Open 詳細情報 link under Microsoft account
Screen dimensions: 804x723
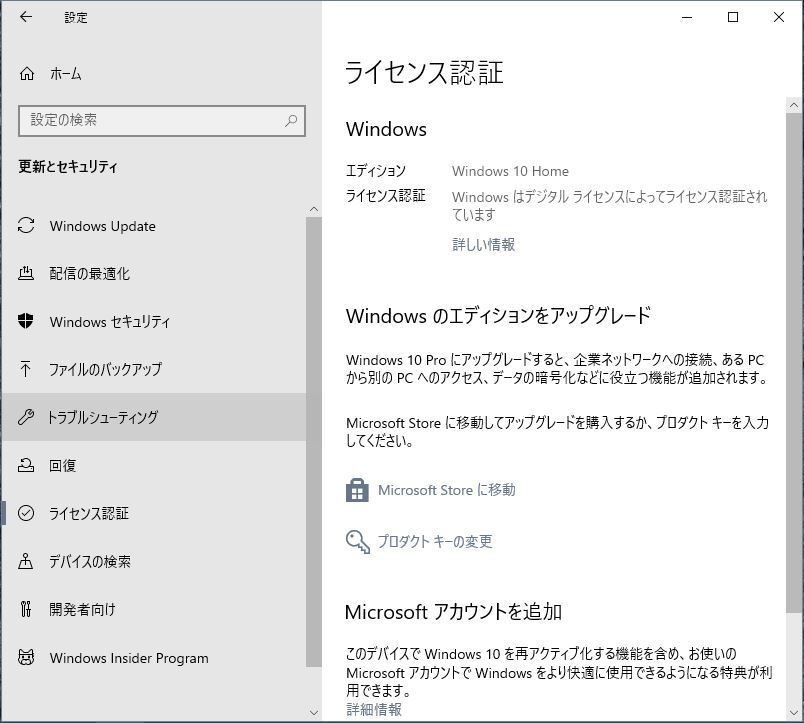[x=374, y=709]
